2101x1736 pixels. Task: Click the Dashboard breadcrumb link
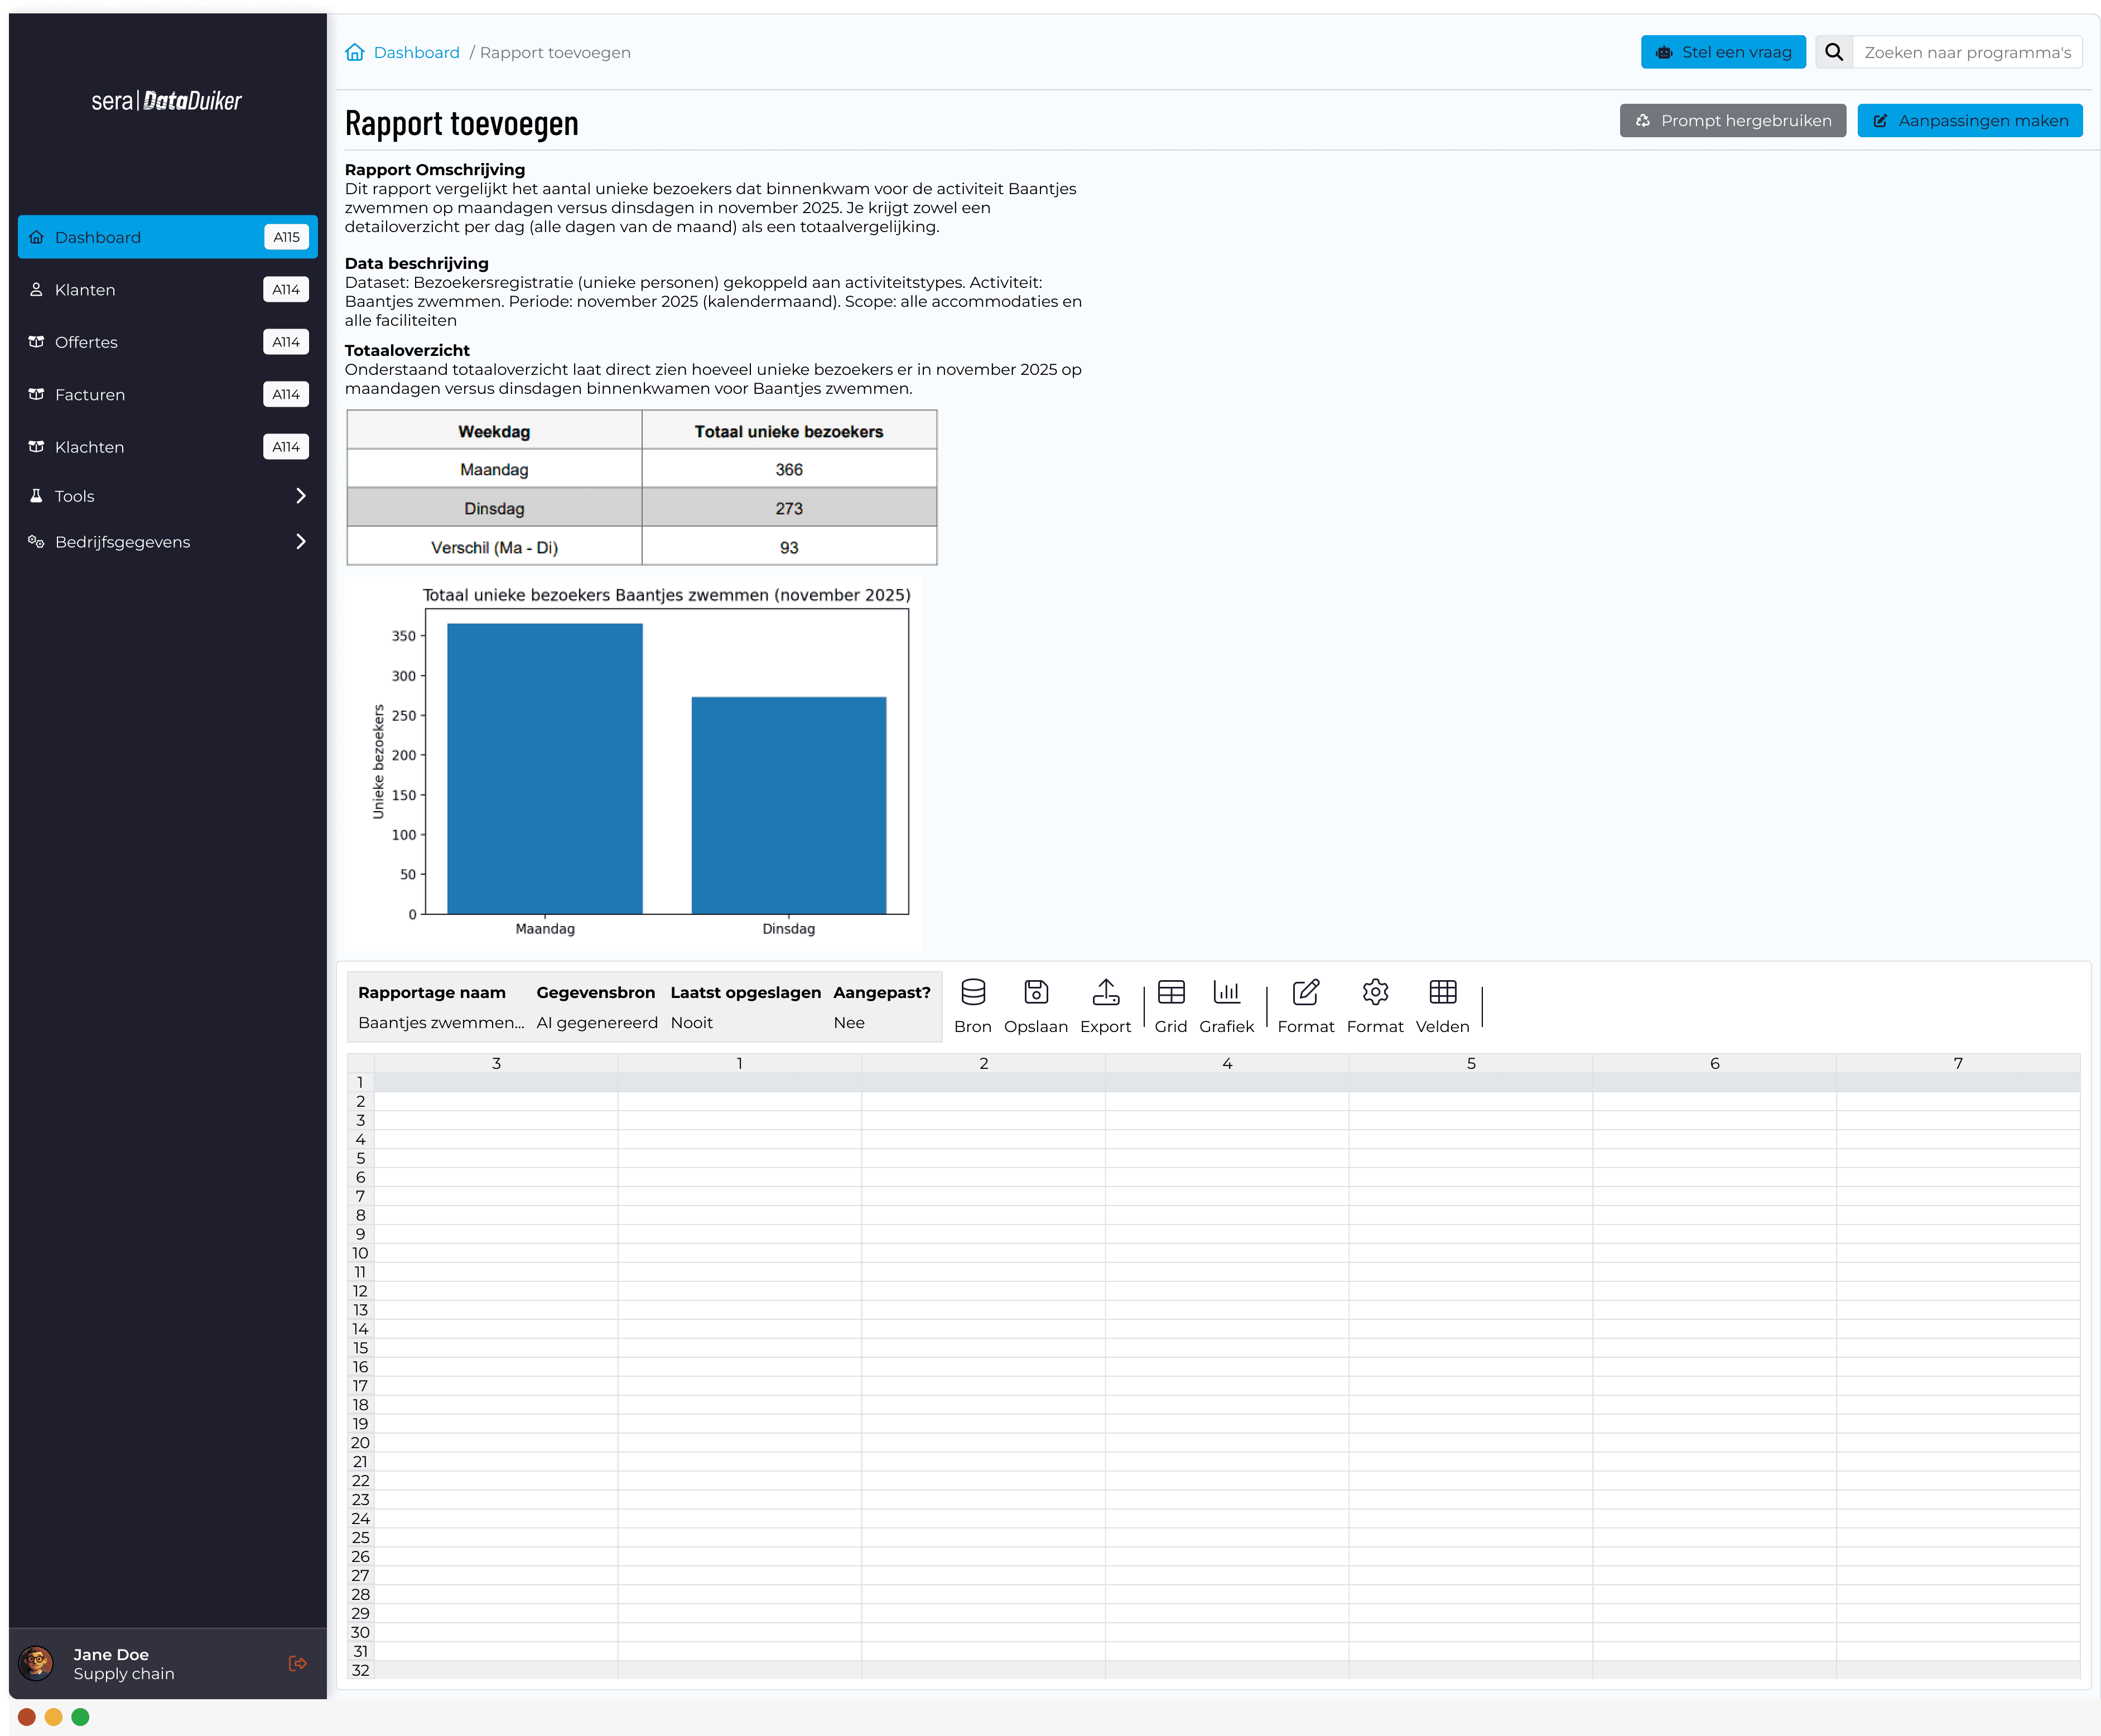click(416, 52)
